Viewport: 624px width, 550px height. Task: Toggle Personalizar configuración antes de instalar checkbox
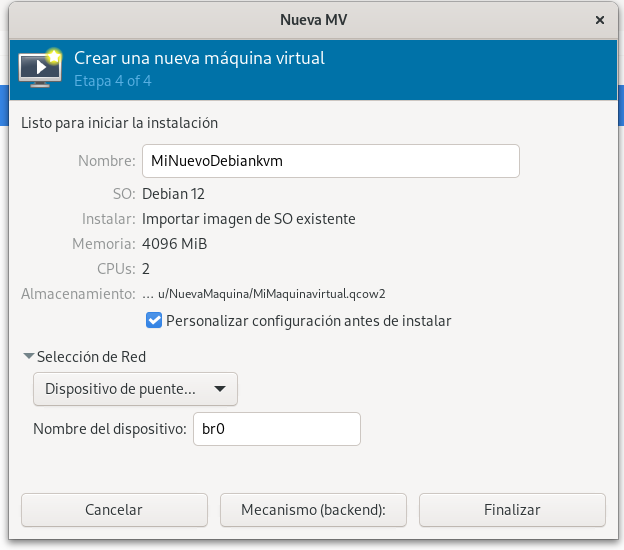point(154,320)
